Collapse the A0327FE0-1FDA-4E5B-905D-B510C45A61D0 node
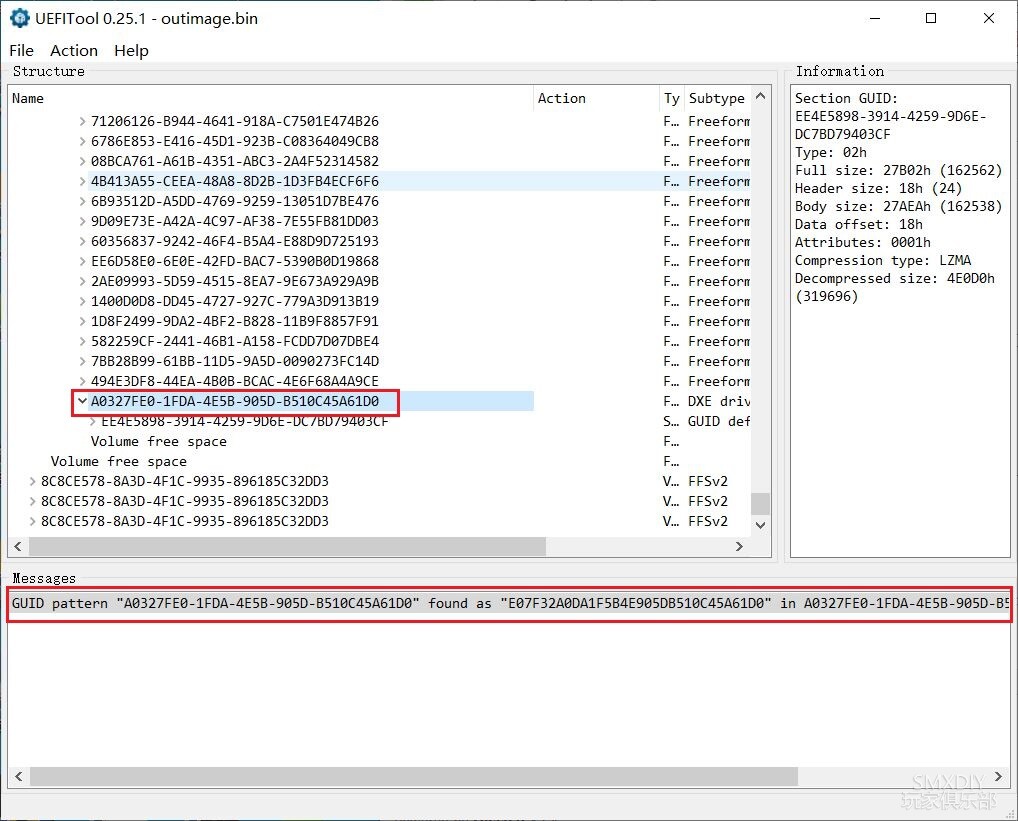1018x821 pixels. [x=82, y=401]
